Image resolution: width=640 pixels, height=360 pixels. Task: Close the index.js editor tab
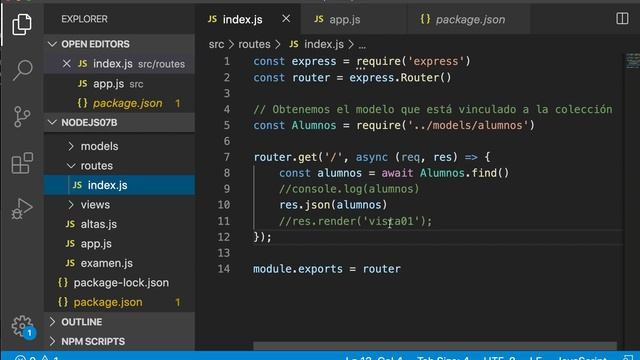tap(286, 19)
